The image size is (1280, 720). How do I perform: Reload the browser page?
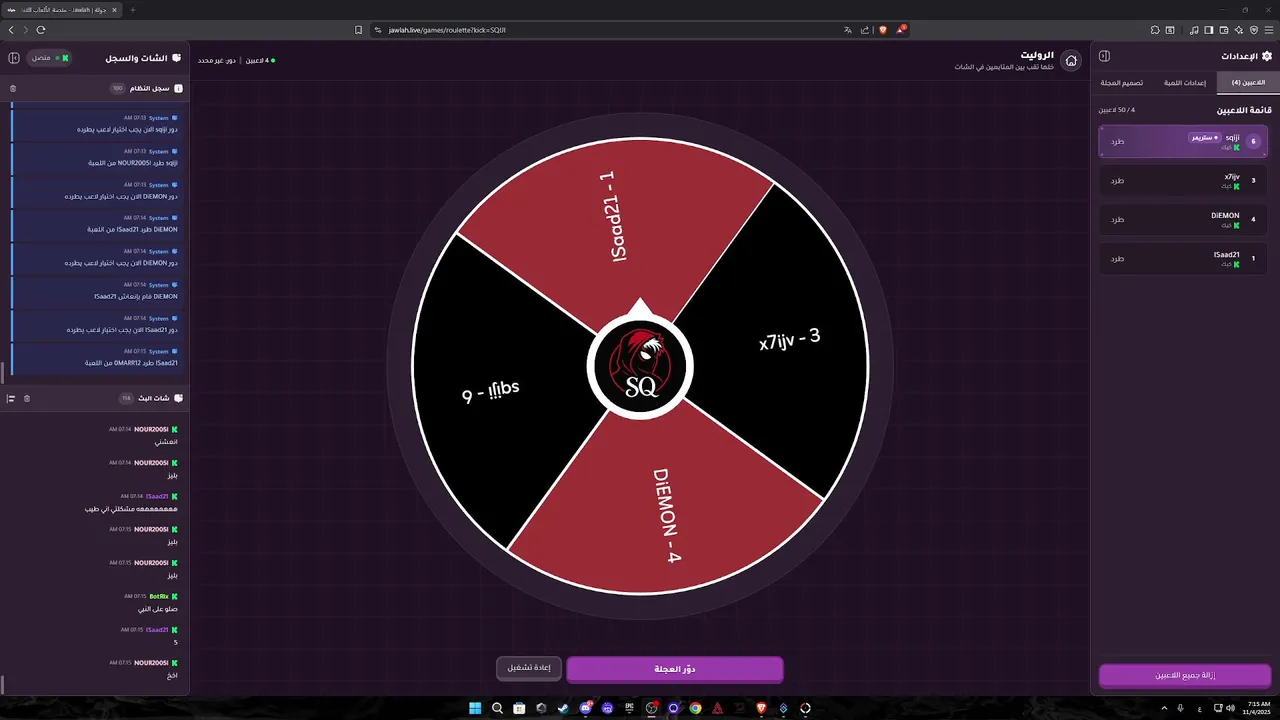[x=41, y=30]
